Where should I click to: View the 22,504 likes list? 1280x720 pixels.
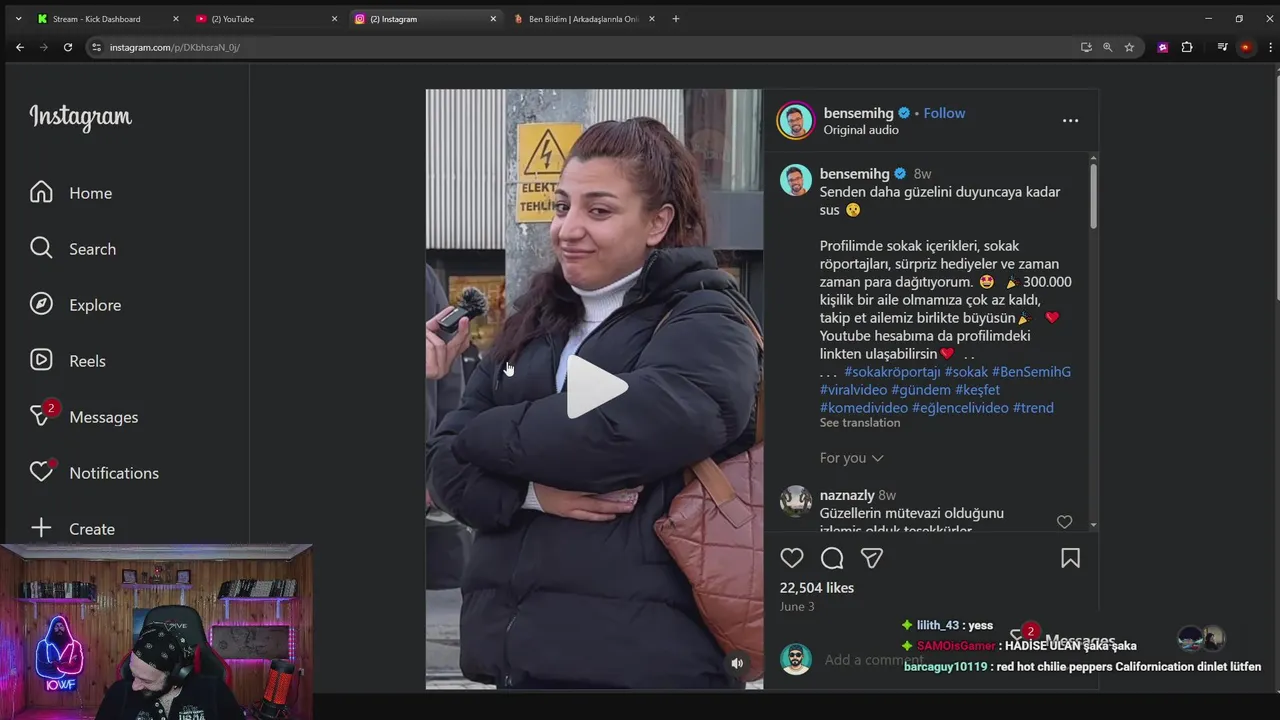point(817,588)
